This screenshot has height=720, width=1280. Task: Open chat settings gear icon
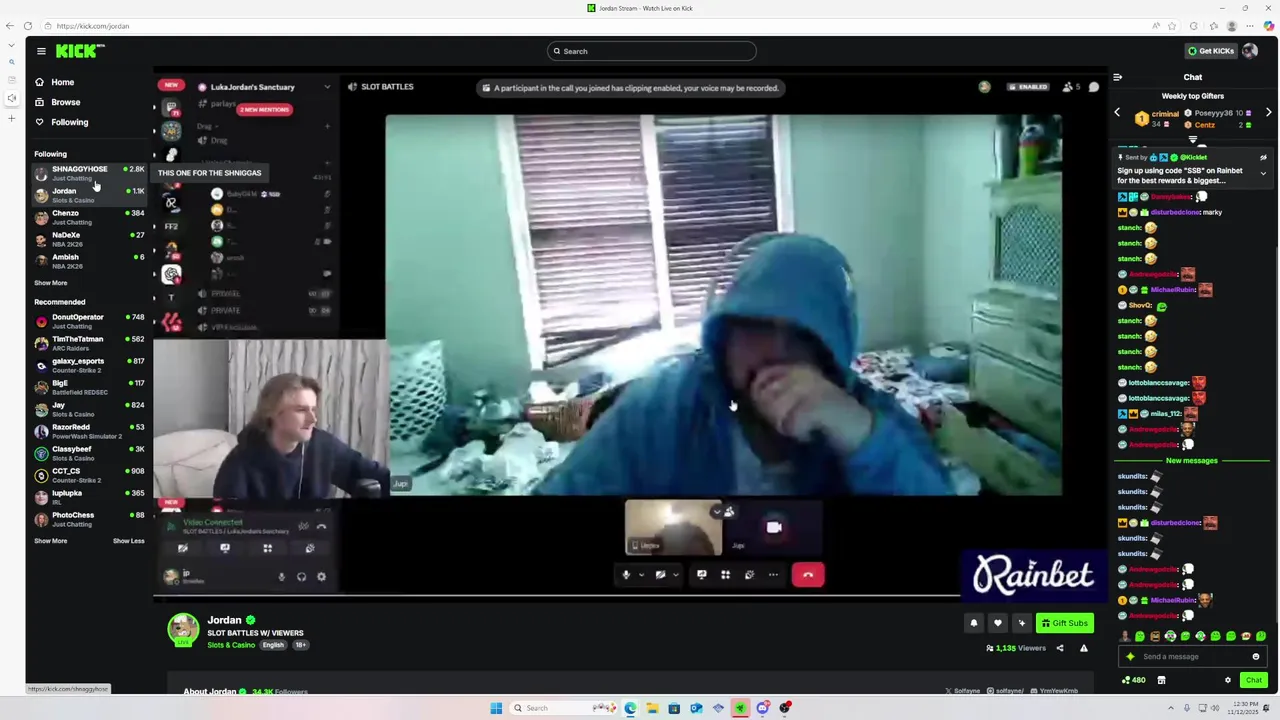1228,680
